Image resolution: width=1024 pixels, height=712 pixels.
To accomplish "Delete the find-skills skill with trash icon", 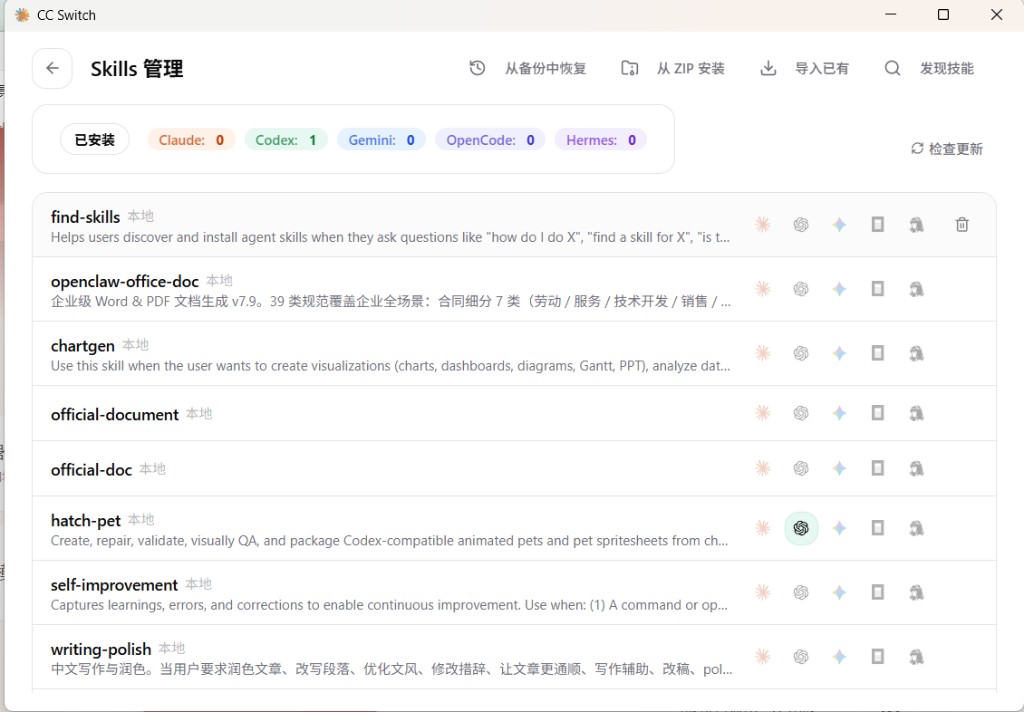I will [962, 225].
